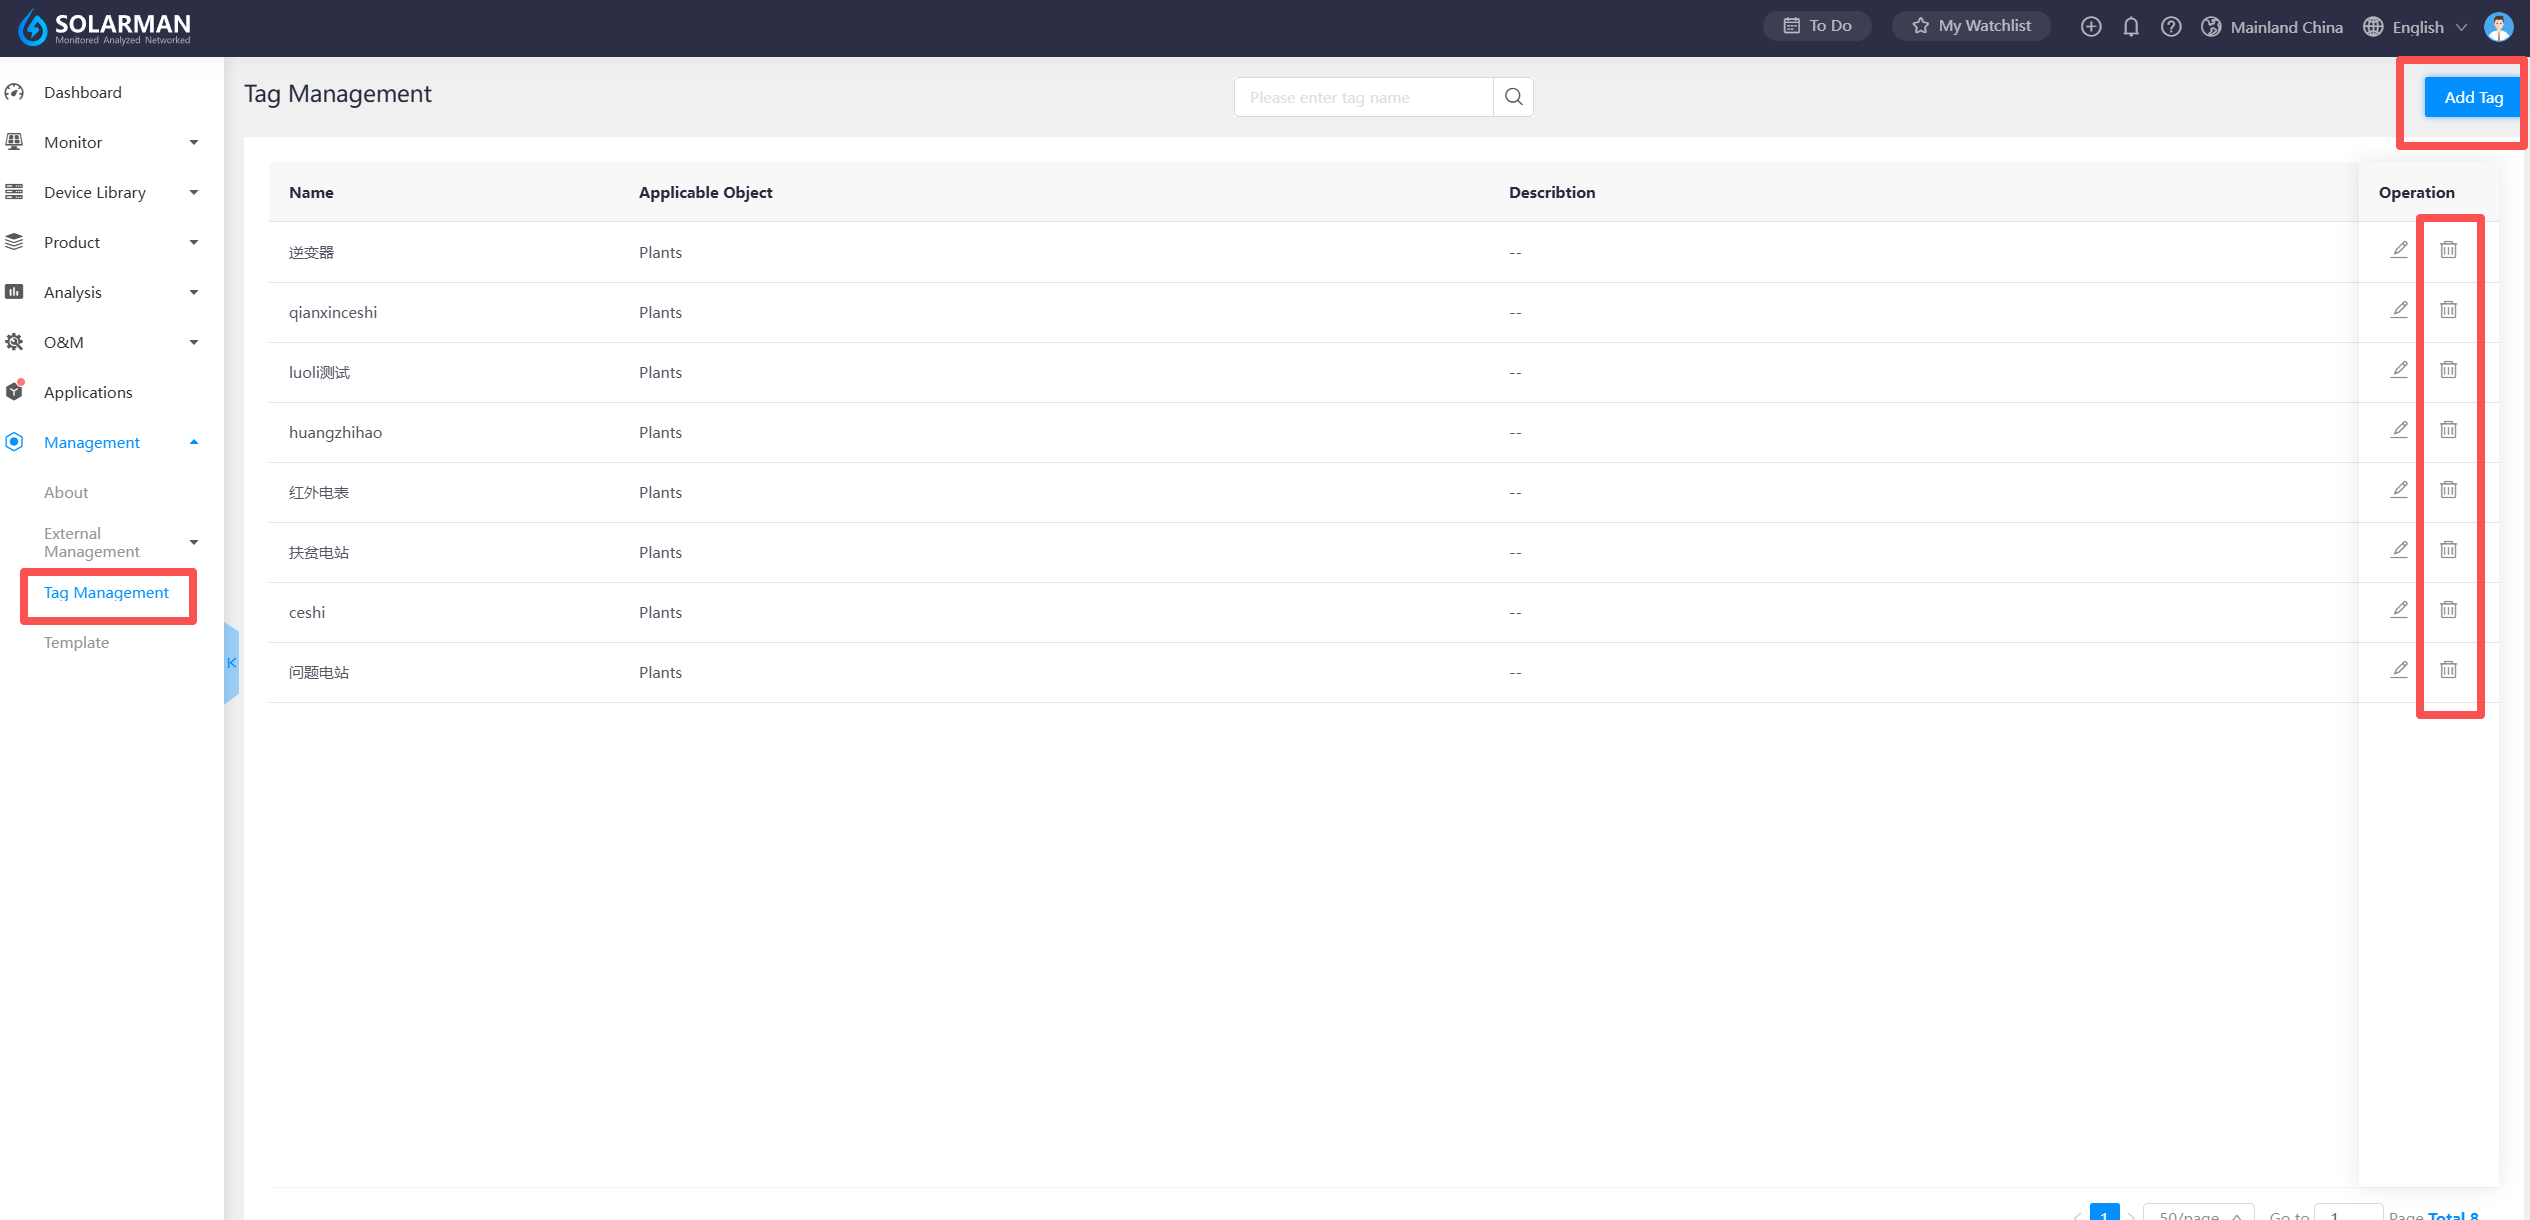The image size is (2530, 1220).
Task: Edit the qianxinceshi tag
Action: [x=2399, y=310]
